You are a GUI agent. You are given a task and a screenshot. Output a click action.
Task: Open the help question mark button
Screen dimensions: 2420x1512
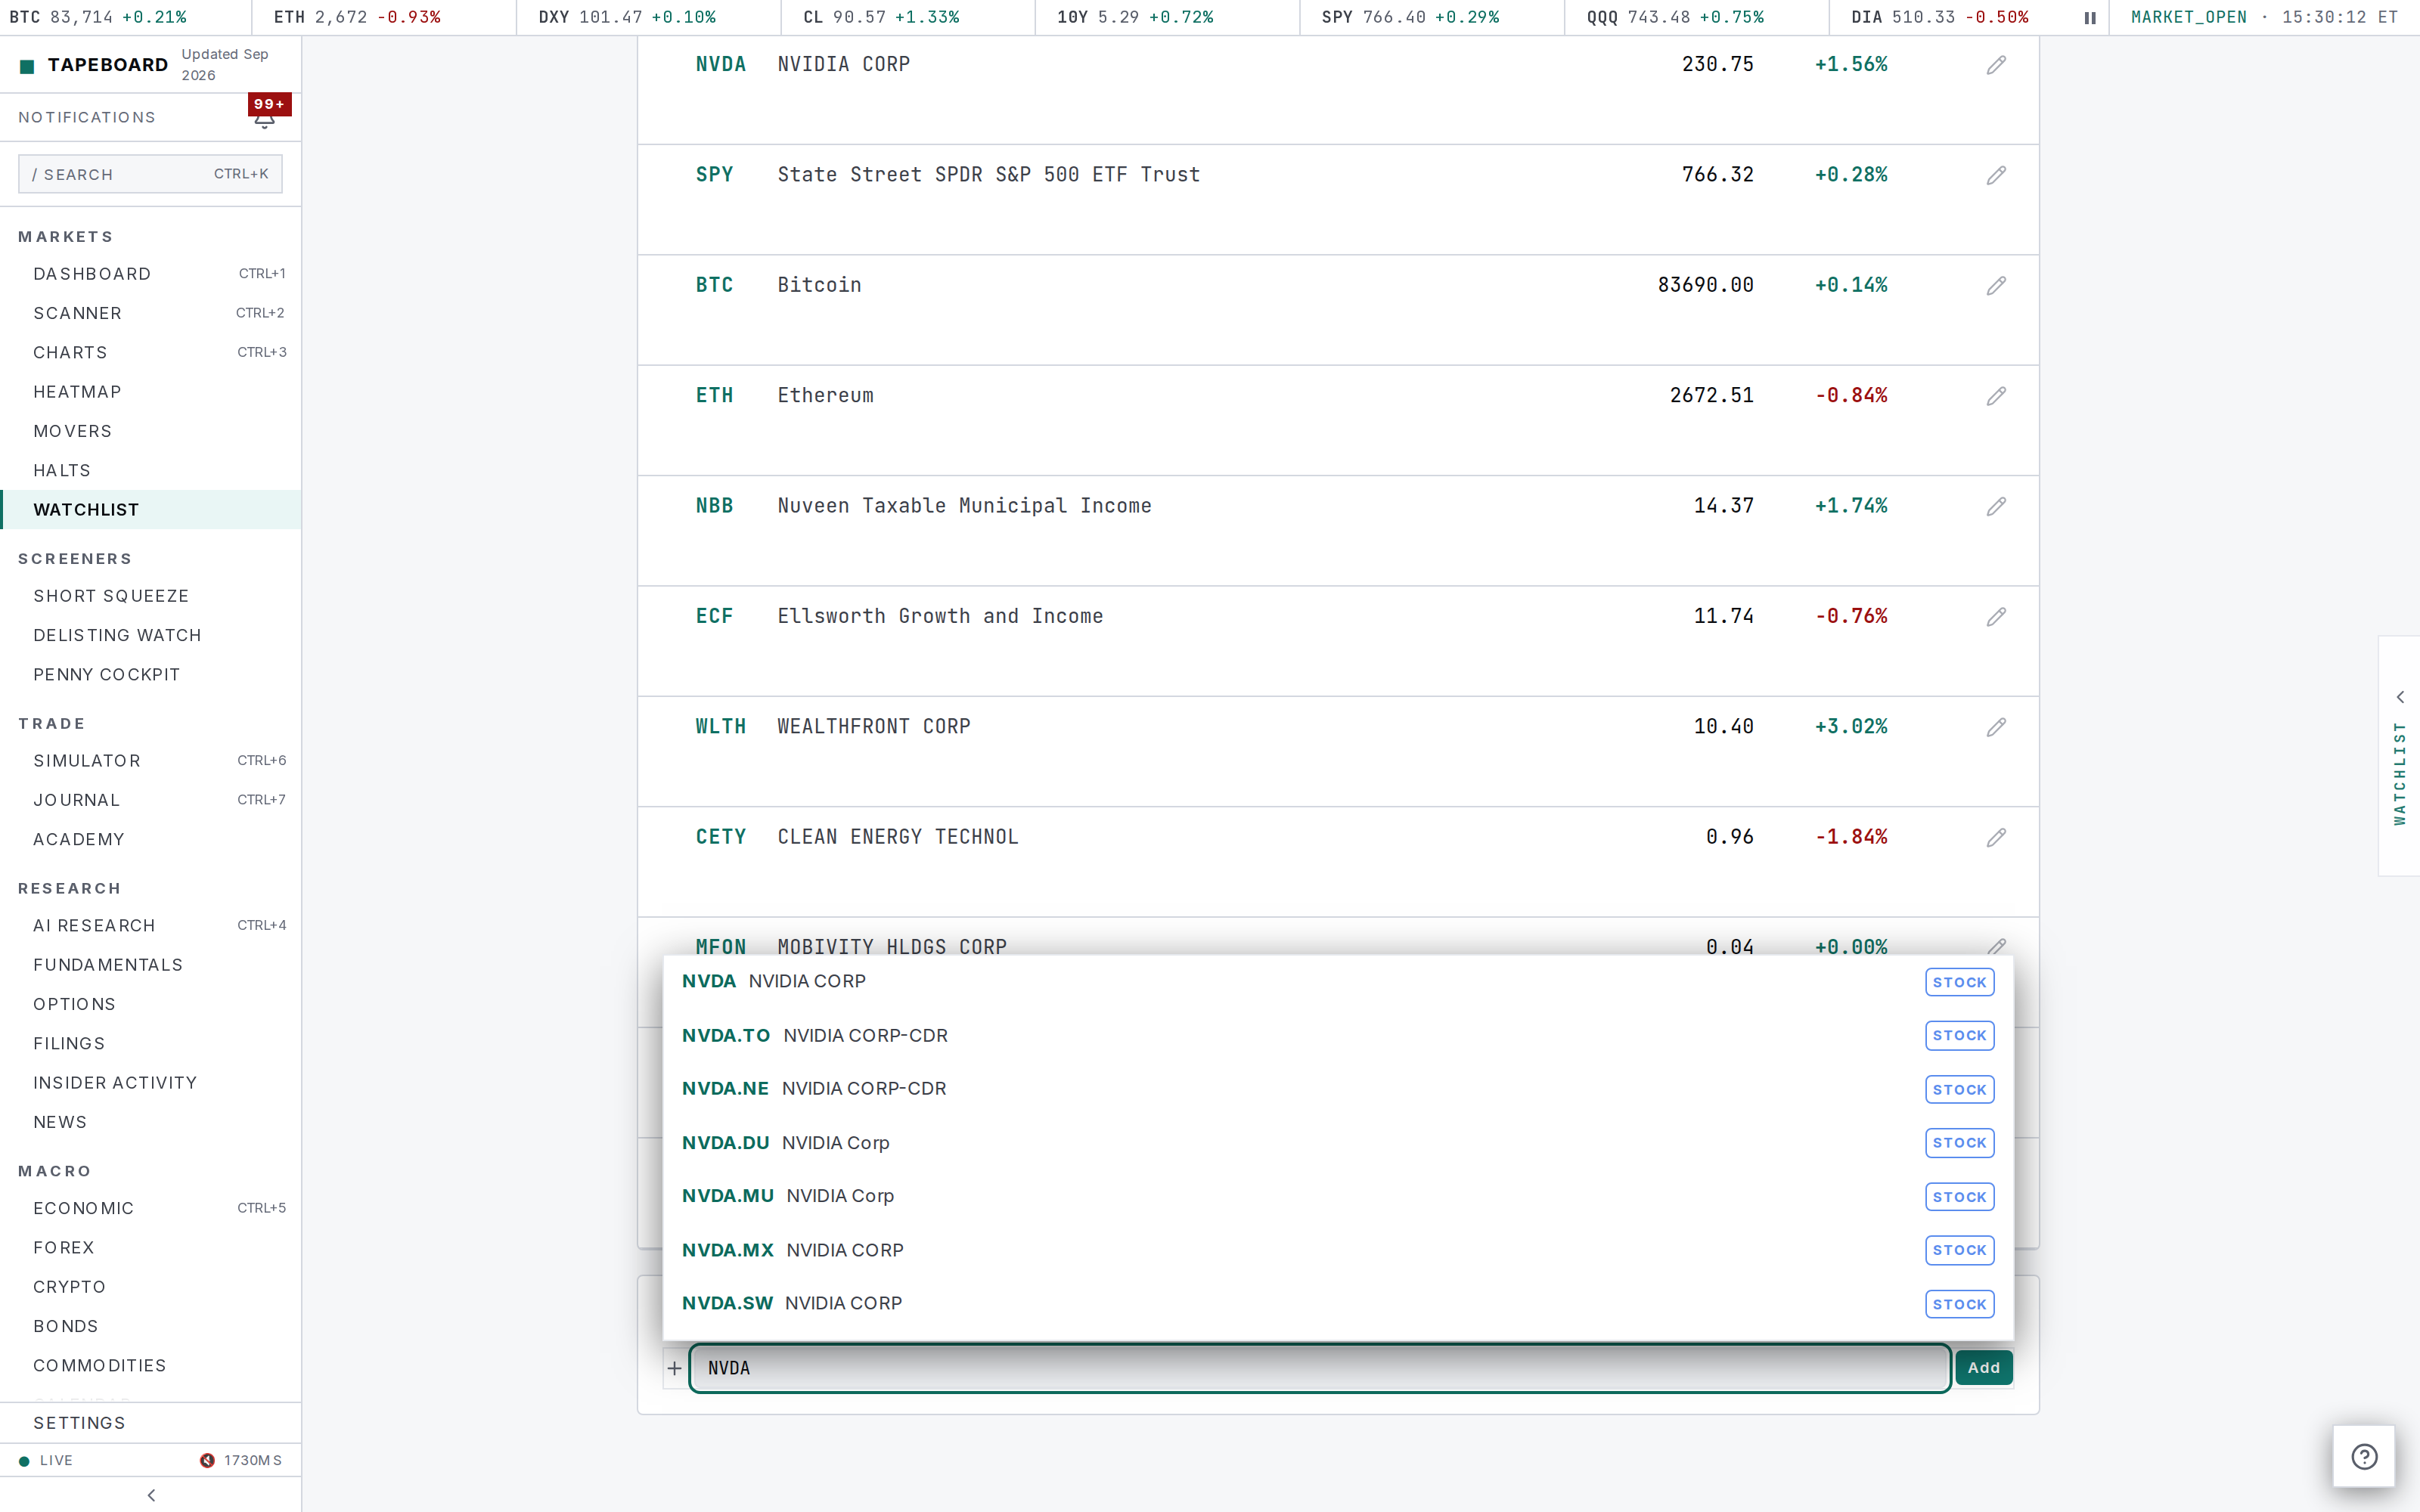point(2364,1456)
